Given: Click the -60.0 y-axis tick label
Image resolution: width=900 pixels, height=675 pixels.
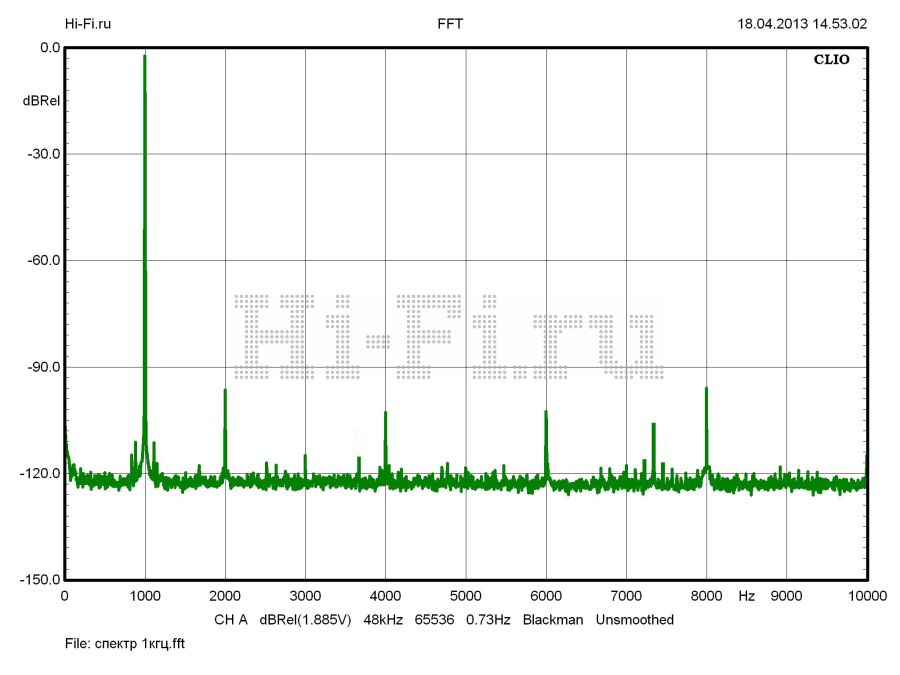Looking at the screenshot, I should [x=40, y=261].
